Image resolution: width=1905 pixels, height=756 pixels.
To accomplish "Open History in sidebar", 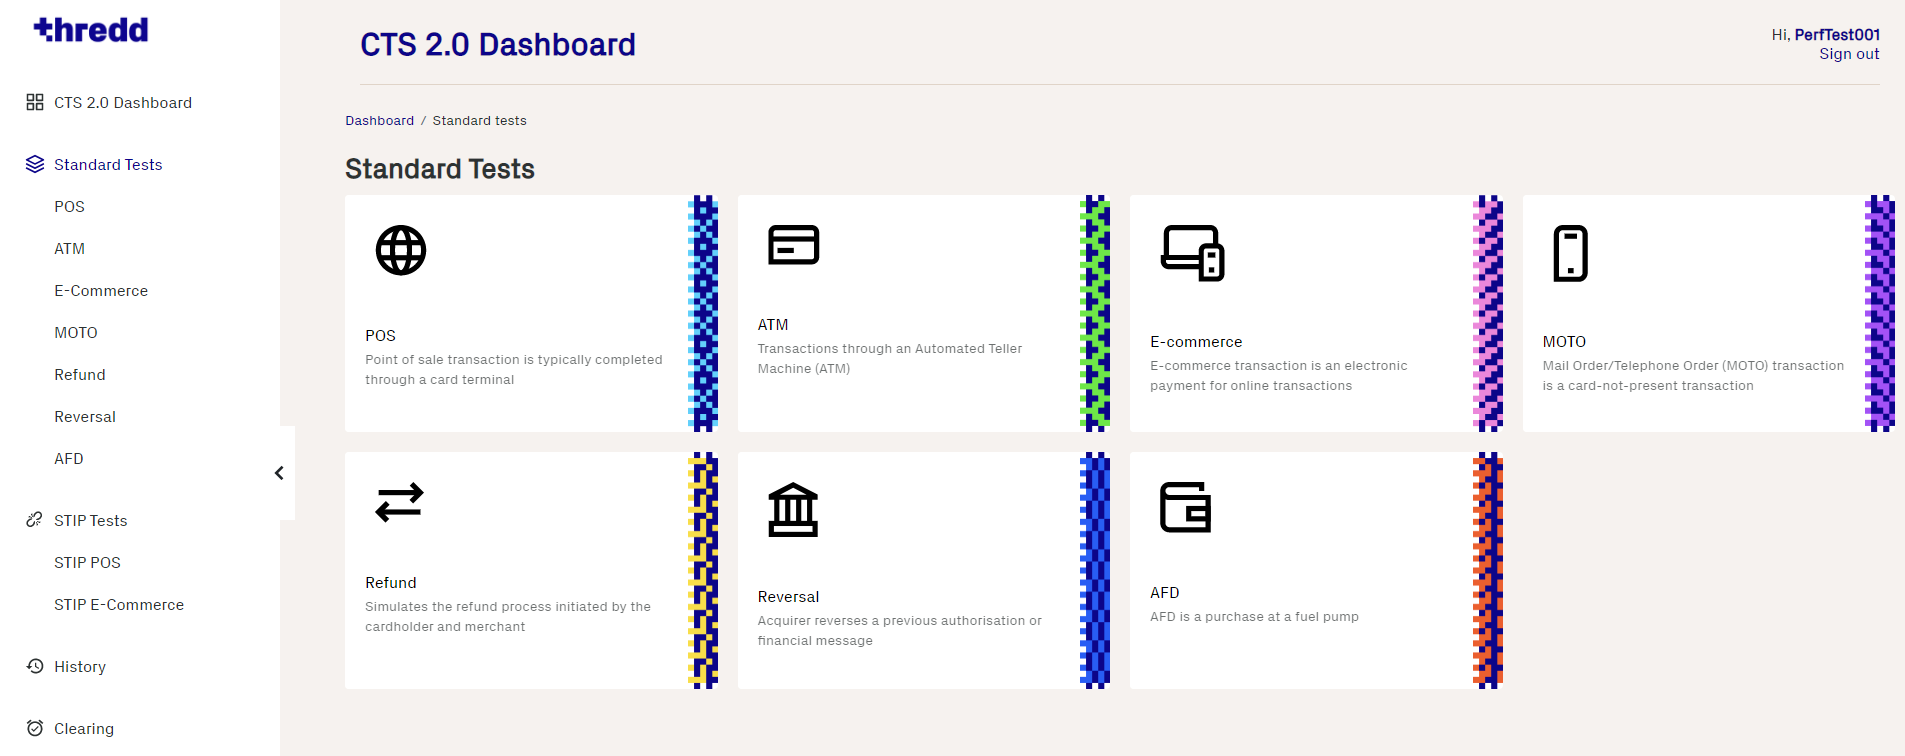I will pos(80,666).
